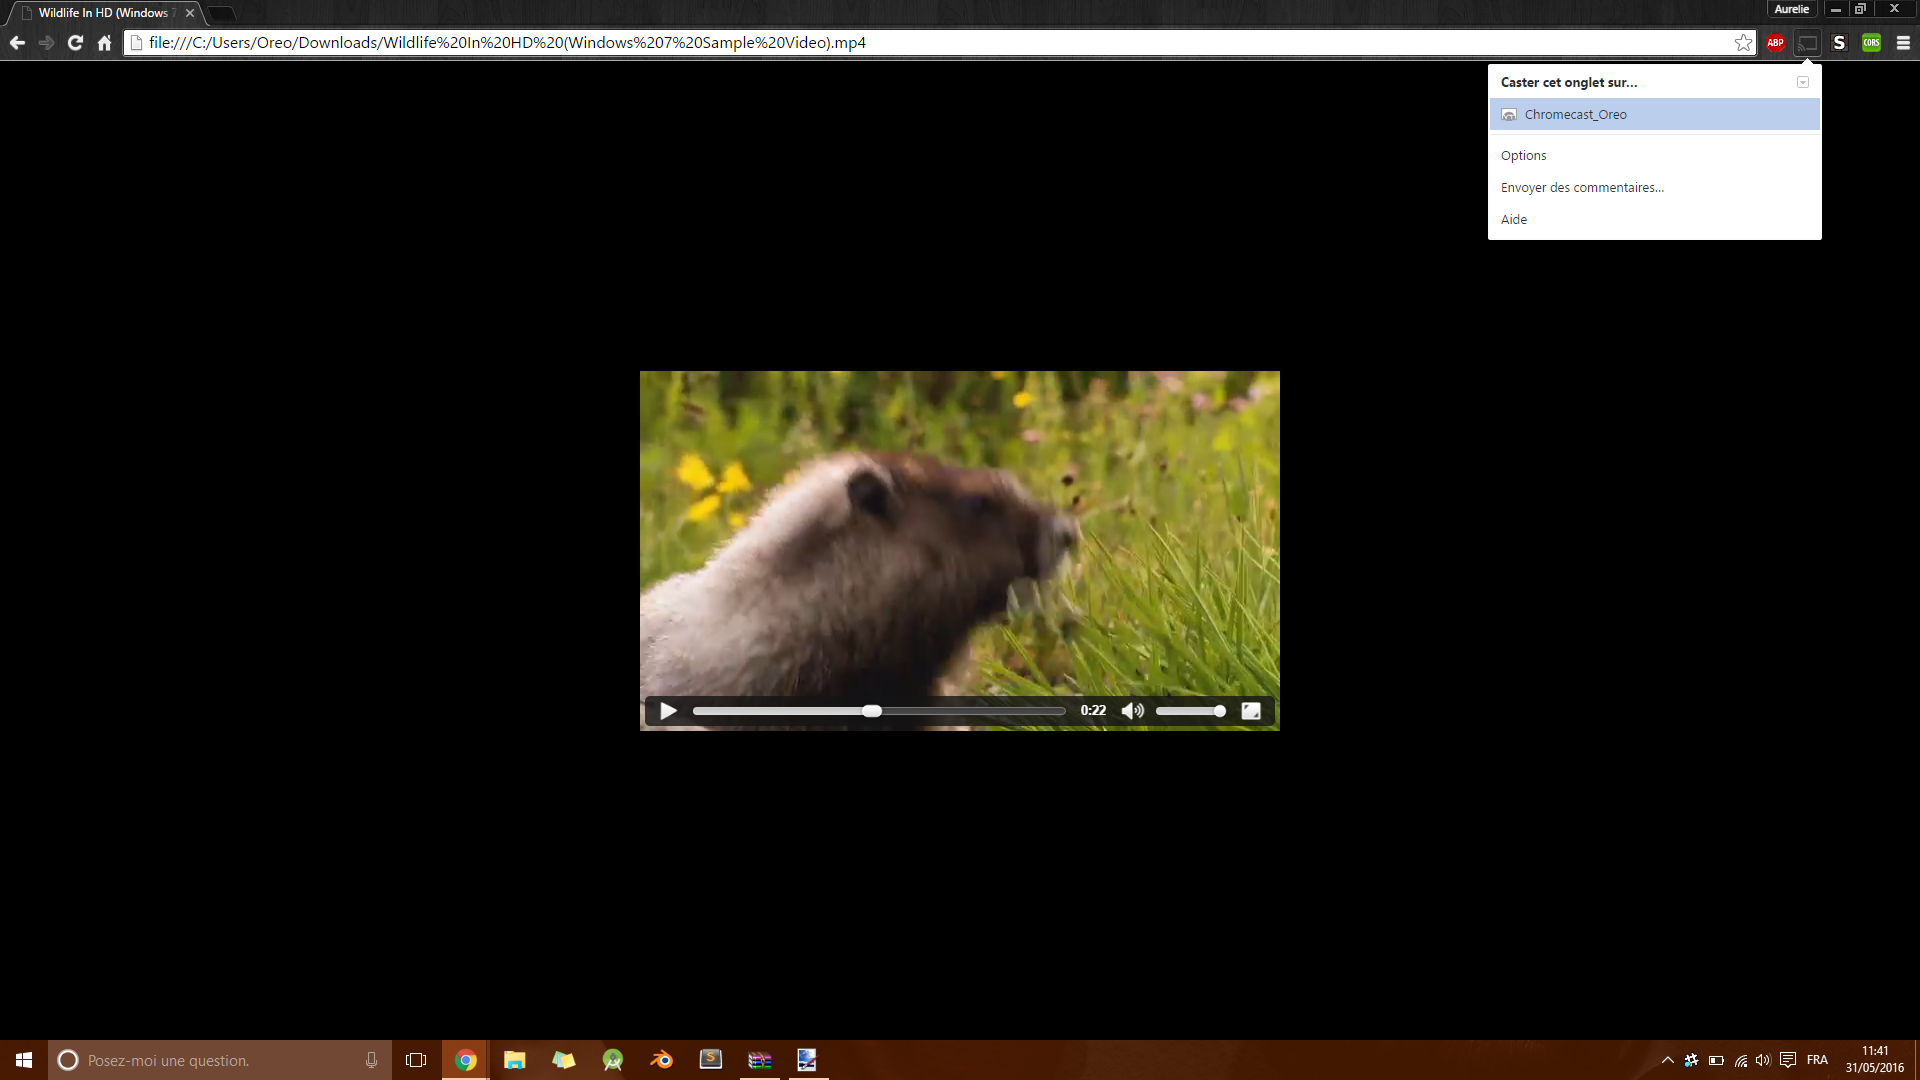Mute the video sound
1920x1080 pixels.
[1132, 711]
